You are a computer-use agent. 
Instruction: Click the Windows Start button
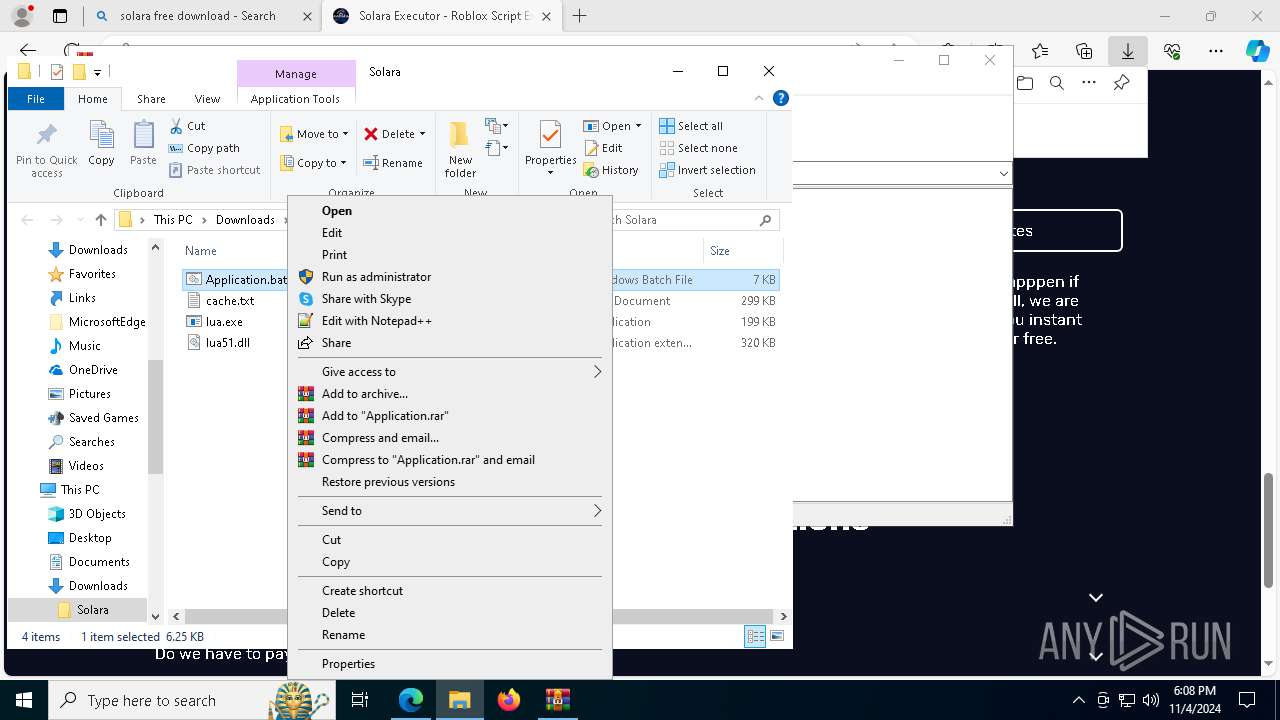(x=24, y=700)
